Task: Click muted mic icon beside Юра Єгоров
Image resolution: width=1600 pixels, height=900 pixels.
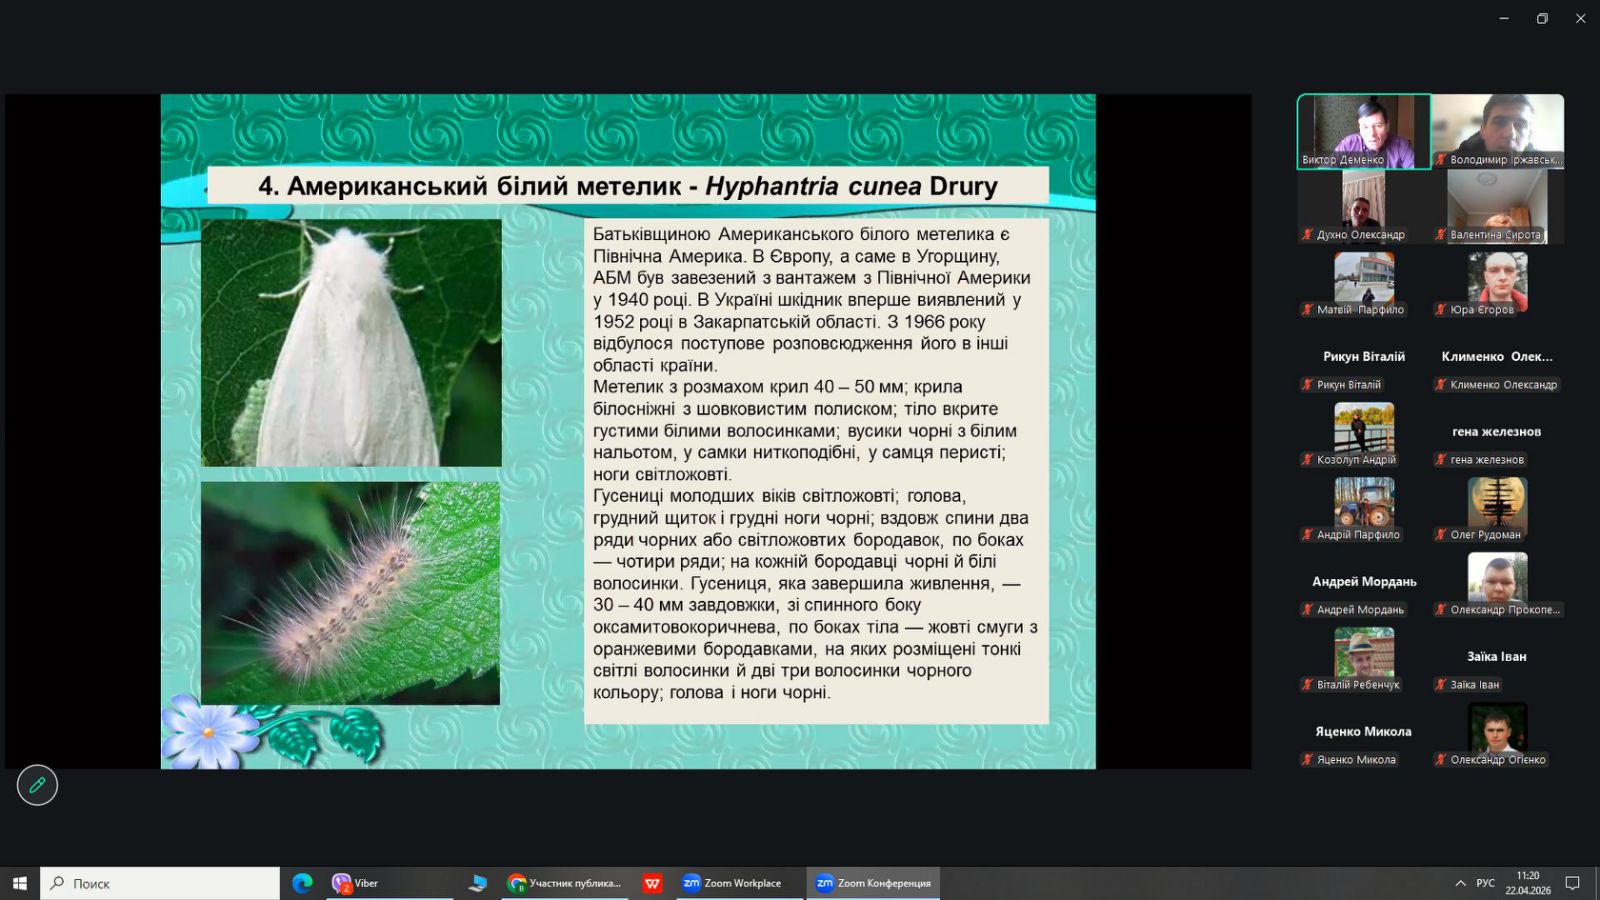Action: coord(1441,310)
